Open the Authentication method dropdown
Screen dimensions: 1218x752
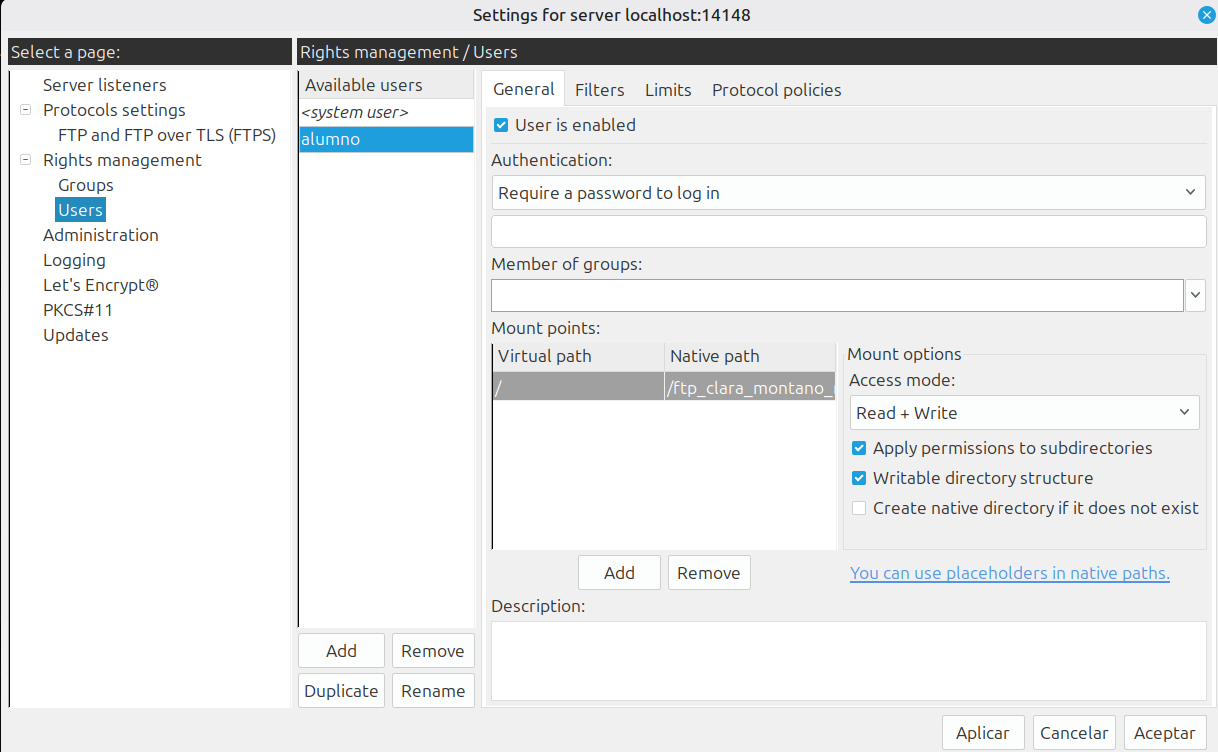[x=848, y=193]
